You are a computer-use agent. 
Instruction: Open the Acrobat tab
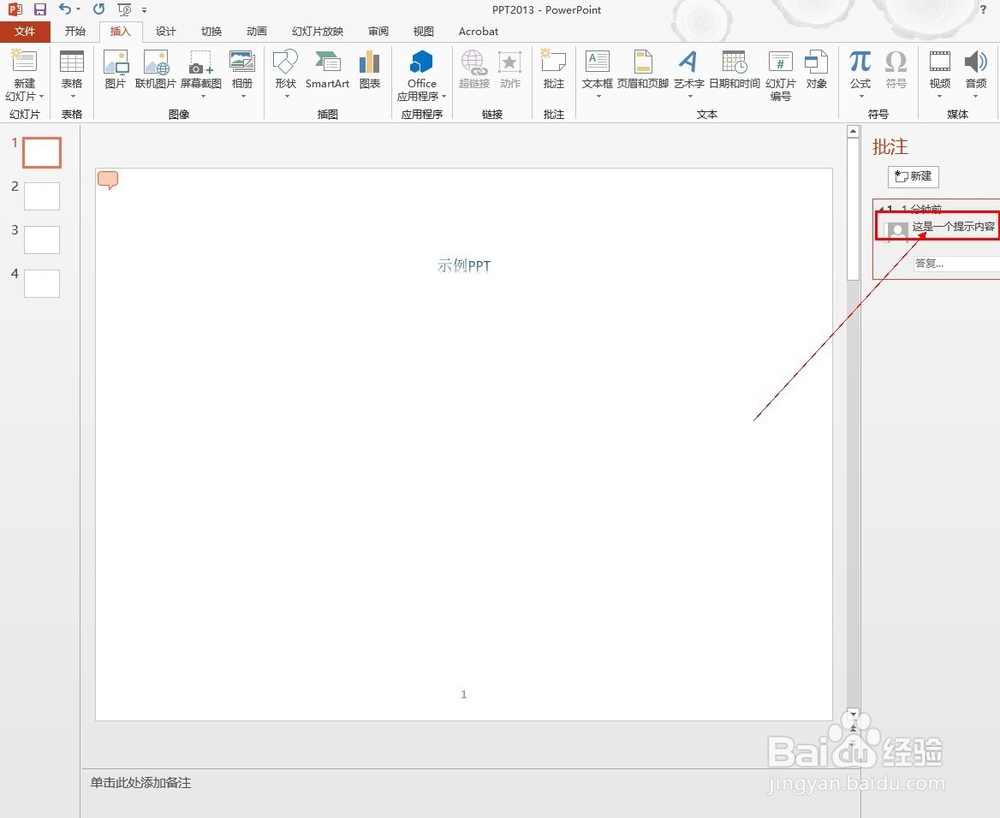click(478, 31)
